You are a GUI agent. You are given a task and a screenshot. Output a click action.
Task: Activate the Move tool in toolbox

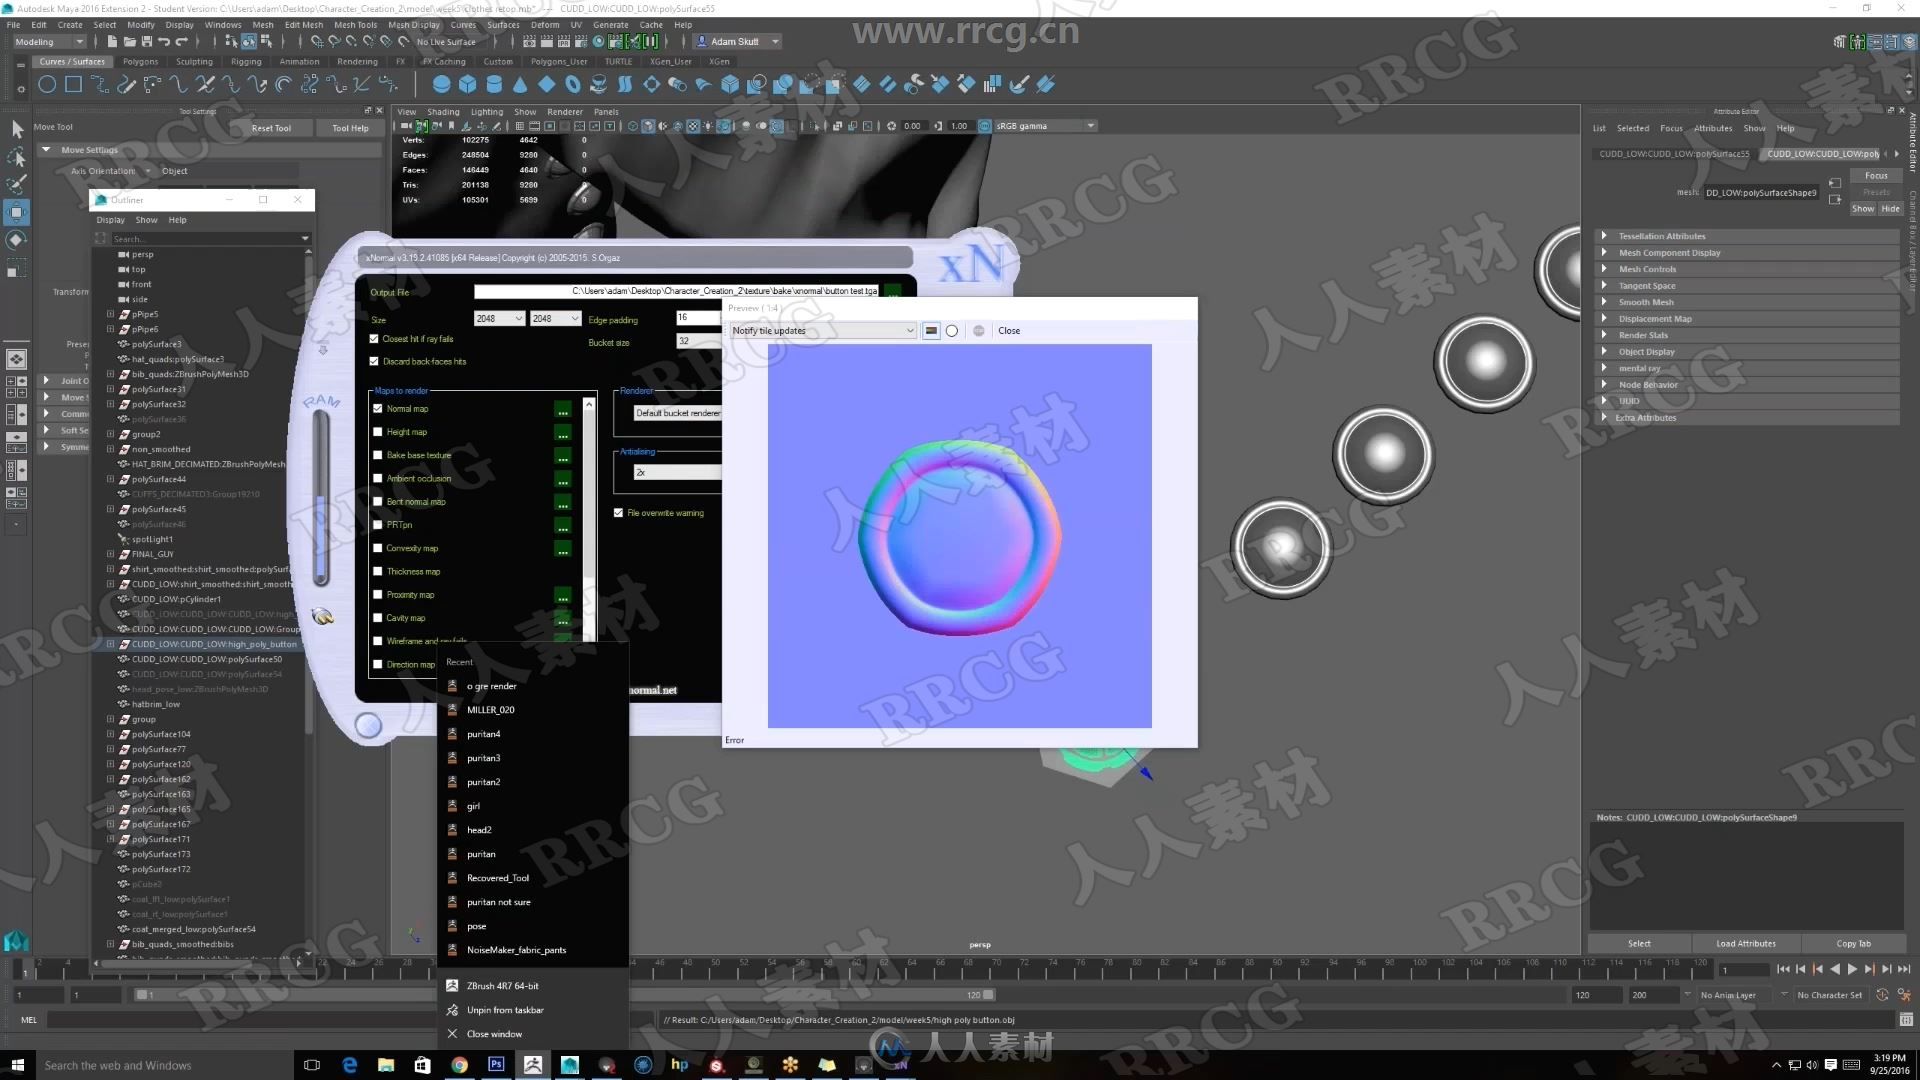tap(17, 212)
